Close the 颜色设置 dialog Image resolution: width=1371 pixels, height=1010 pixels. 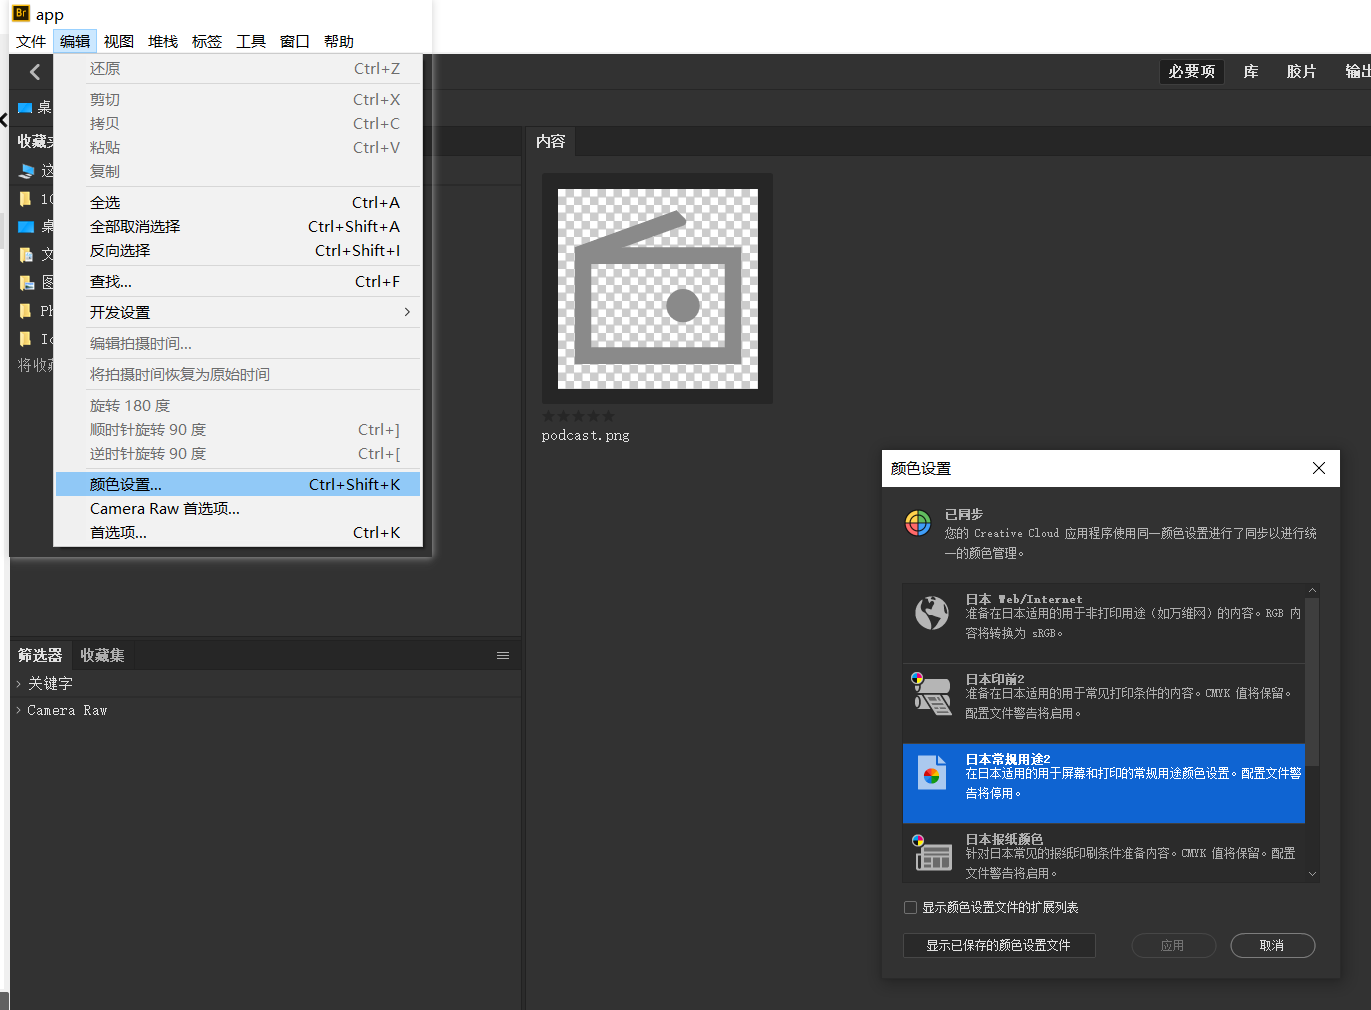tap(1319, 468)
